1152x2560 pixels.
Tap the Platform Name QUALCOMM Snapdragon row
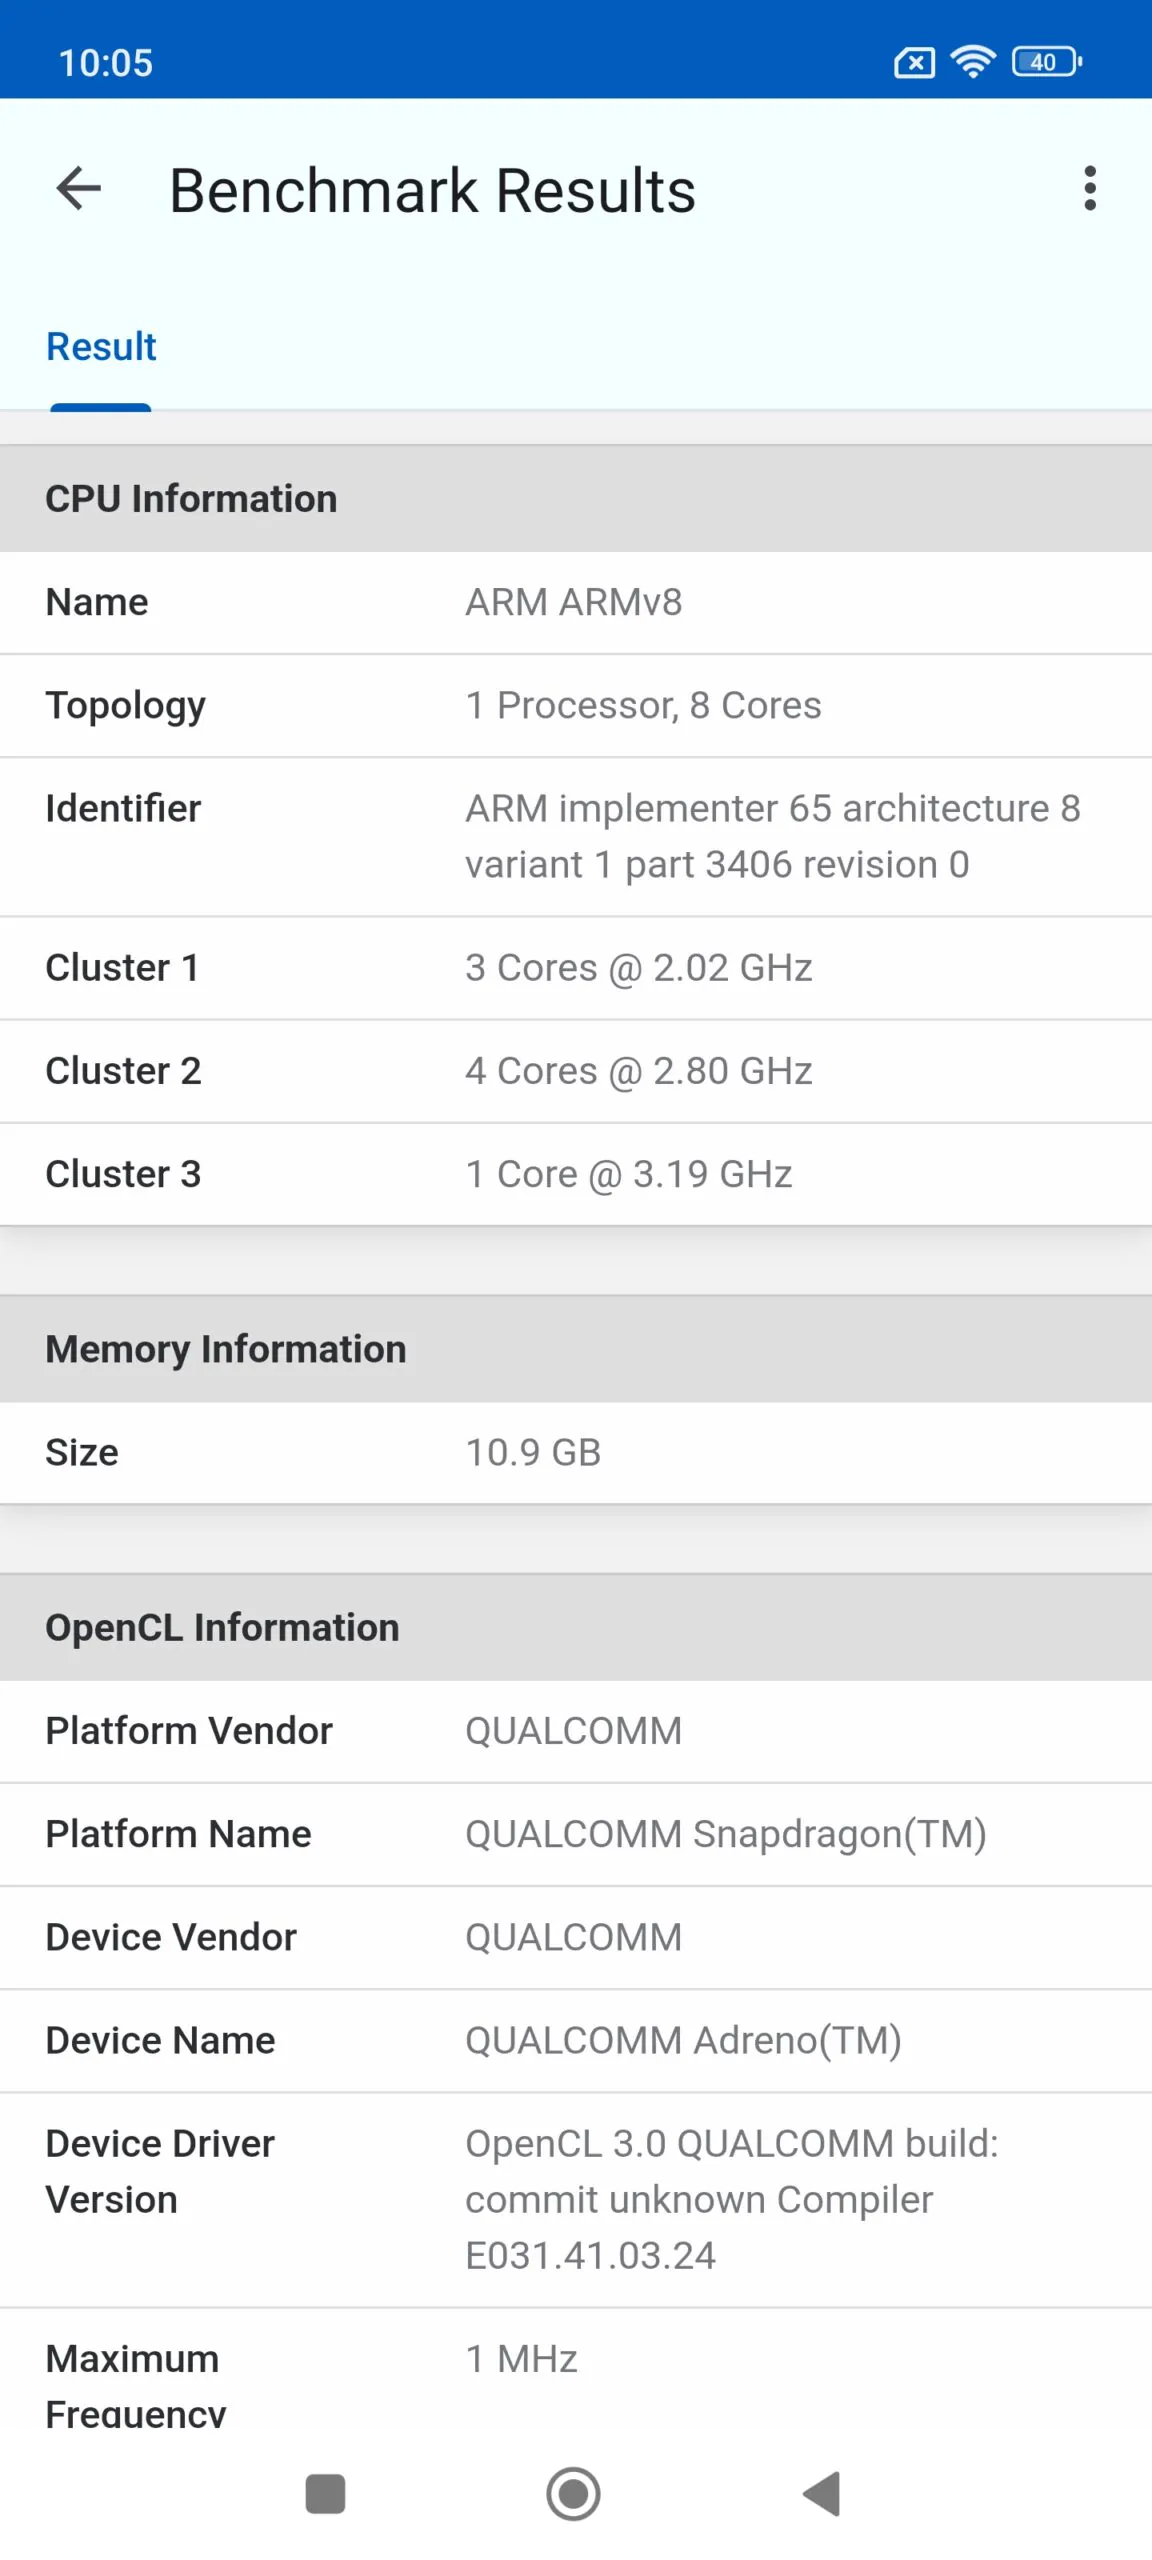[576, 1835]
